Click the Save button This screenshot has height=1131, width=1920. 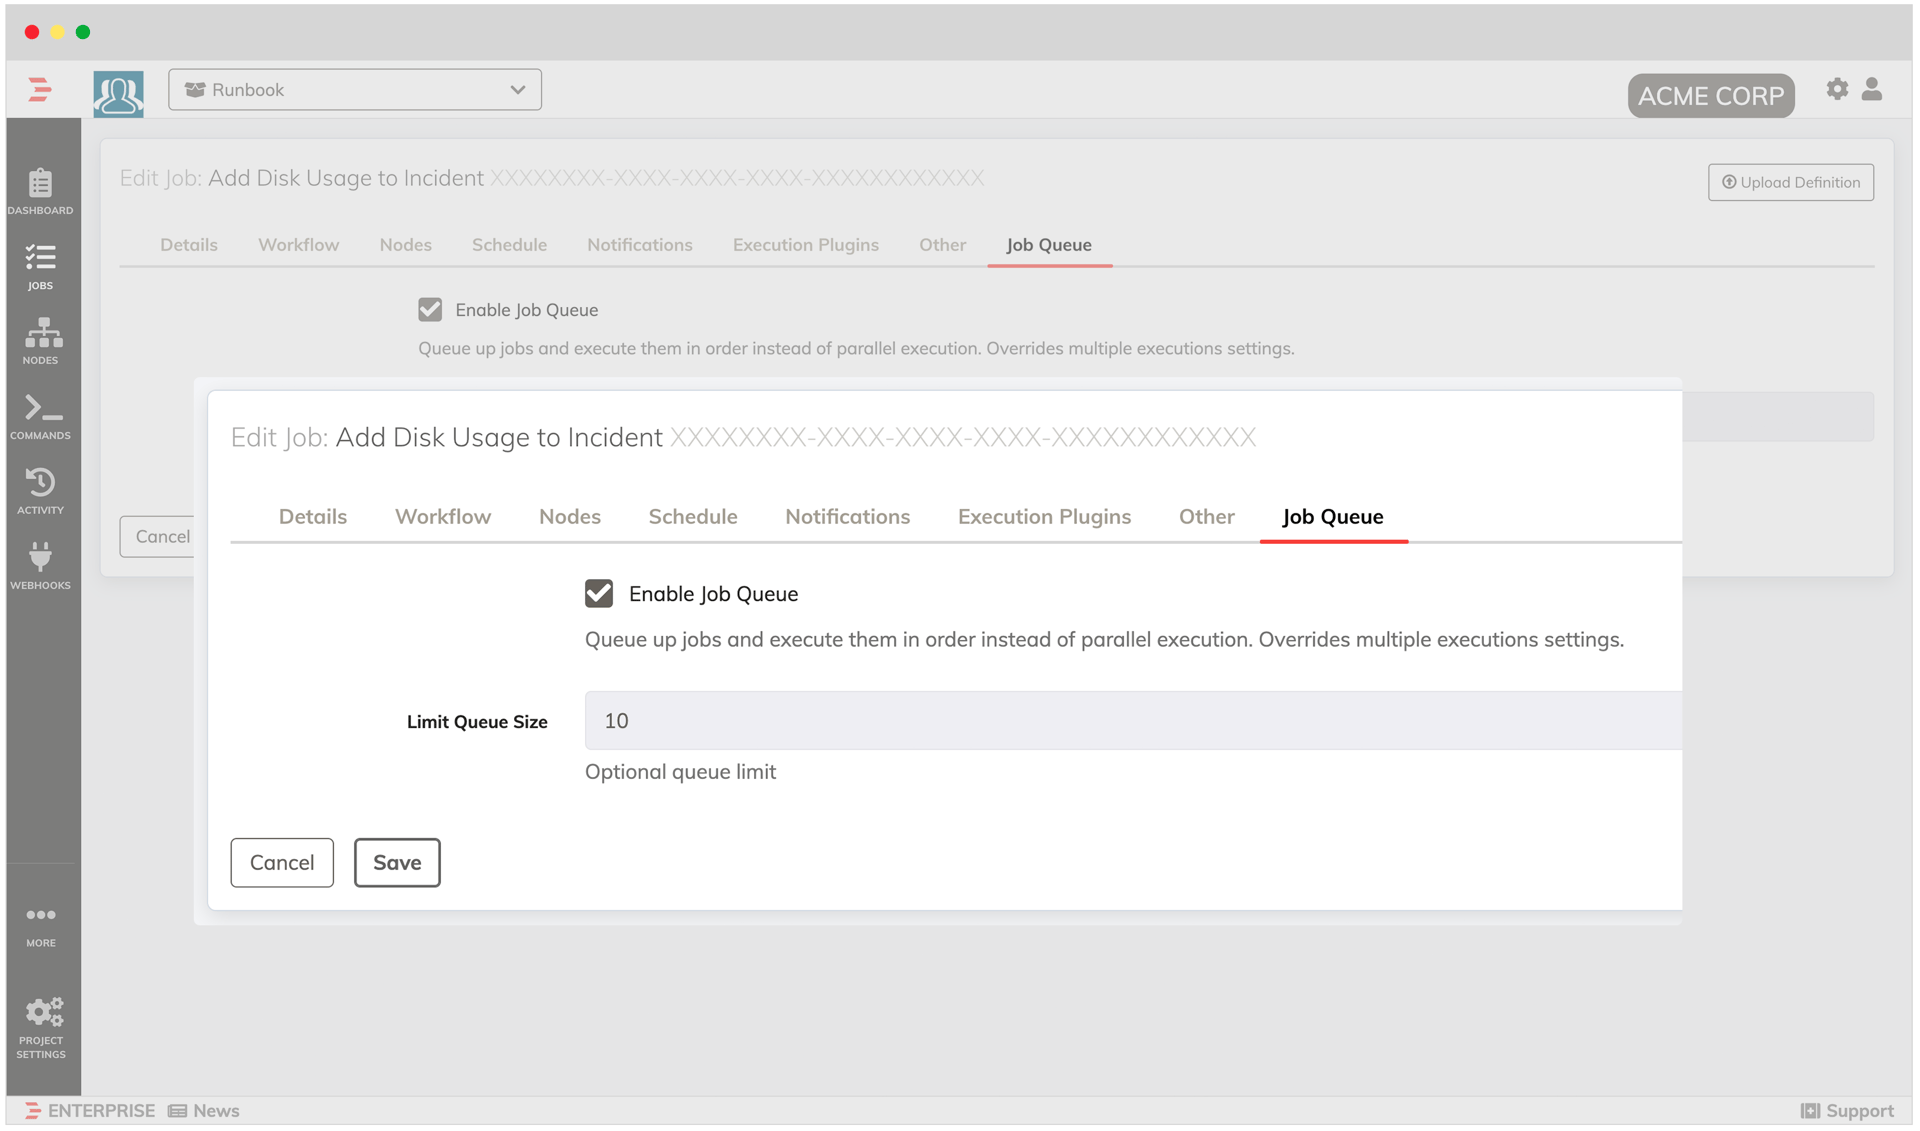[x=397, y=863]
